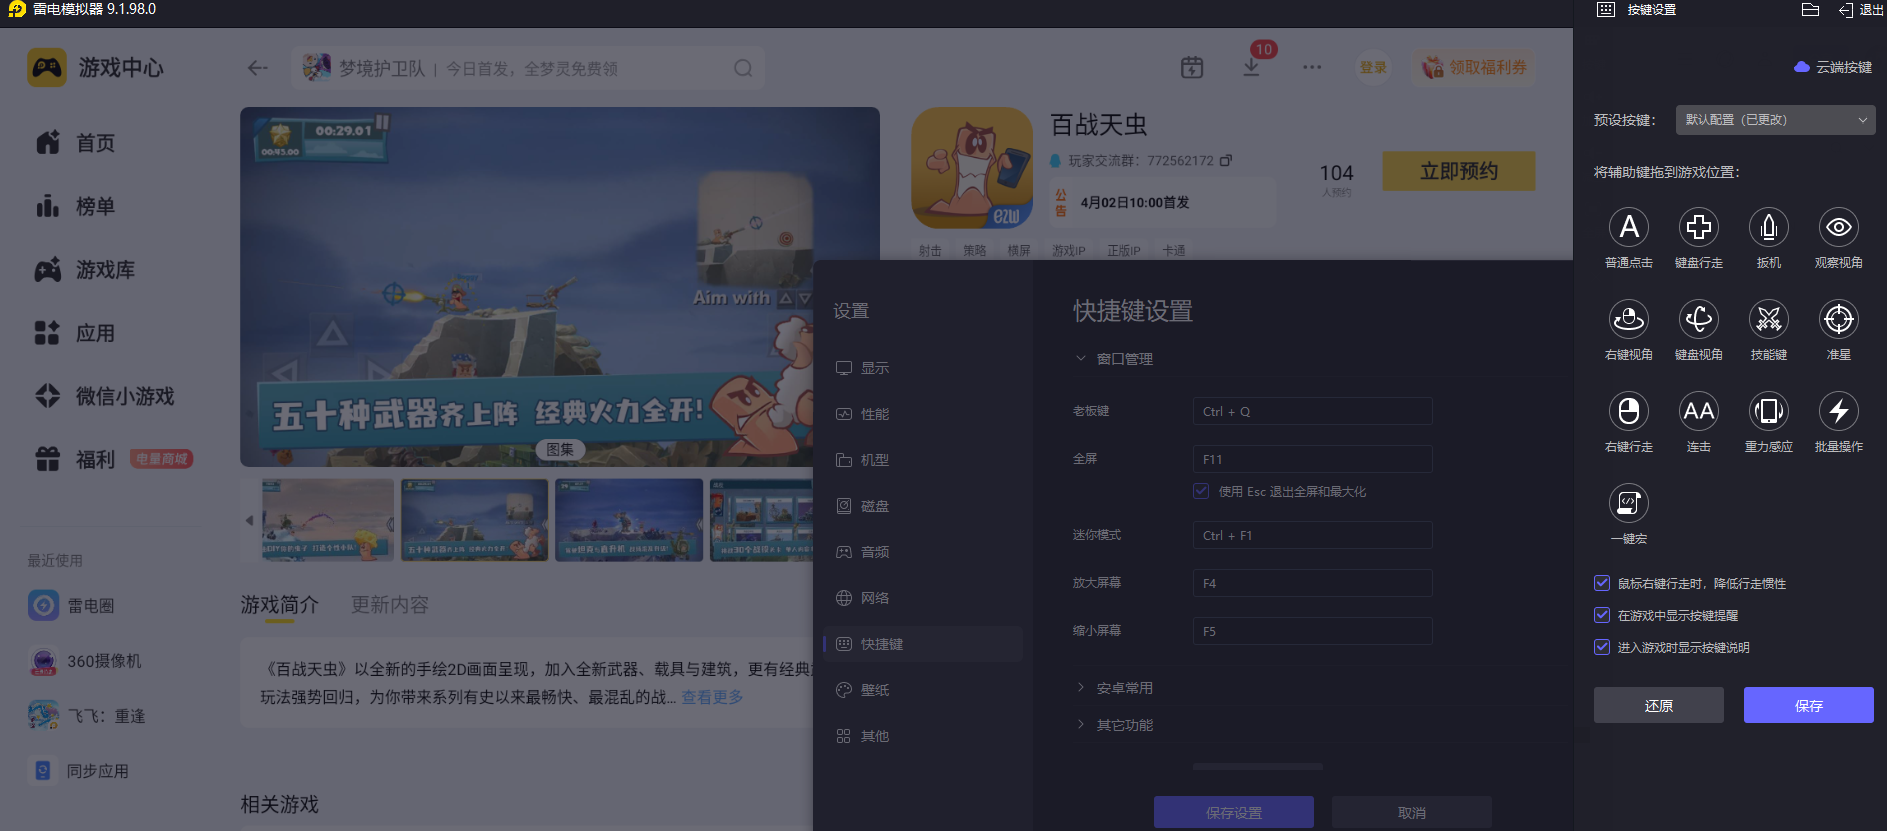Open 榜单 rankings in sidebar

pyautogui.click(x=75, y=206)
